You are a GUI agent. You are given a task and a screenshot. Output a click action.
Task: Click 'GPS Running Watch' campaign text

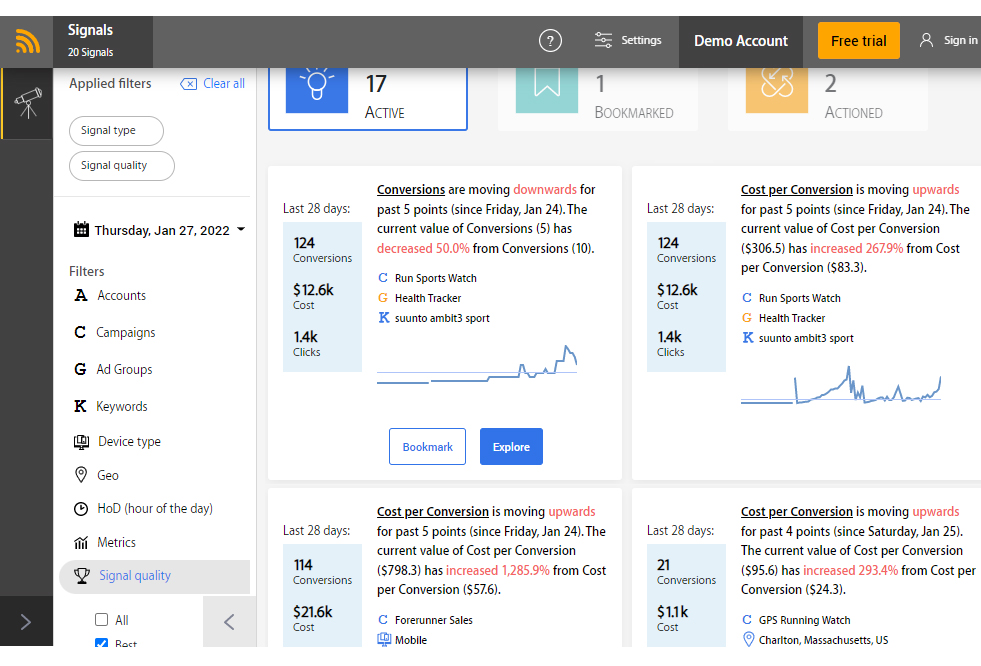click(x=805, y=620)
